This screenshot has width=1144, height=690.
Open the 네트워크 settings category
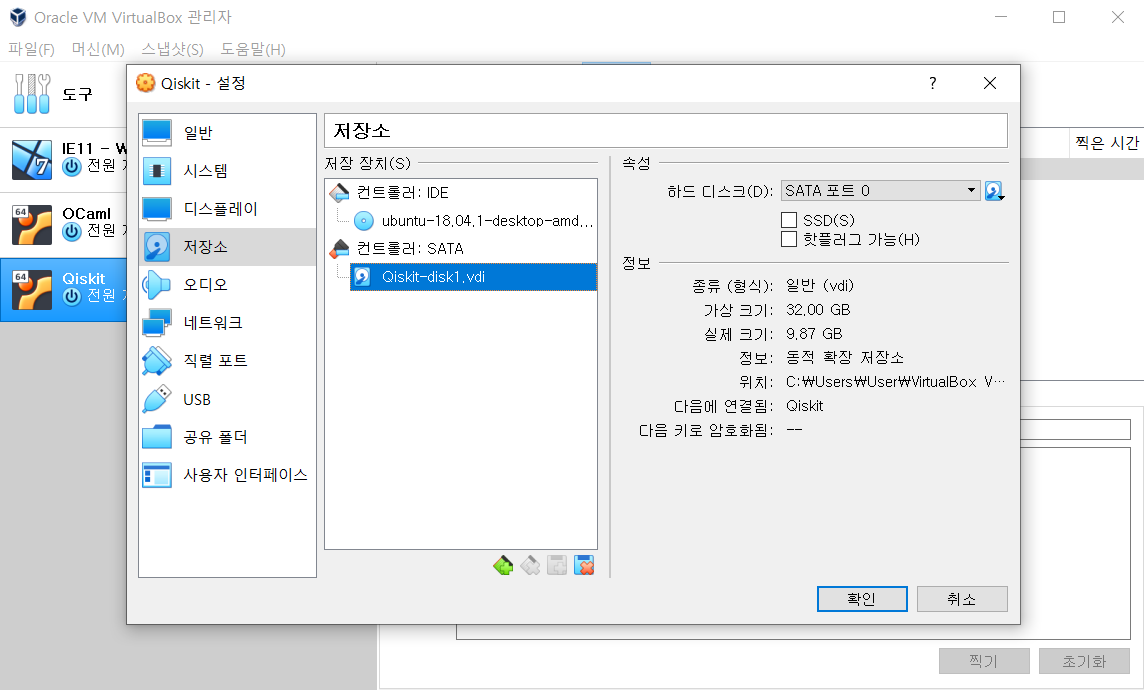227,322
